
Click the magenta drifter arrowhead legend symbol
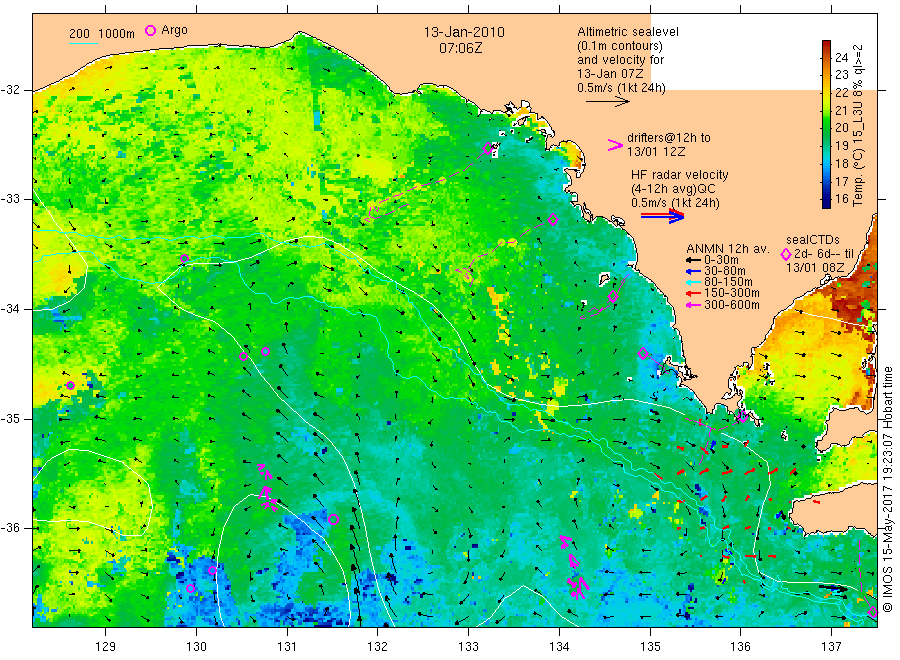(x=615, y=145)
